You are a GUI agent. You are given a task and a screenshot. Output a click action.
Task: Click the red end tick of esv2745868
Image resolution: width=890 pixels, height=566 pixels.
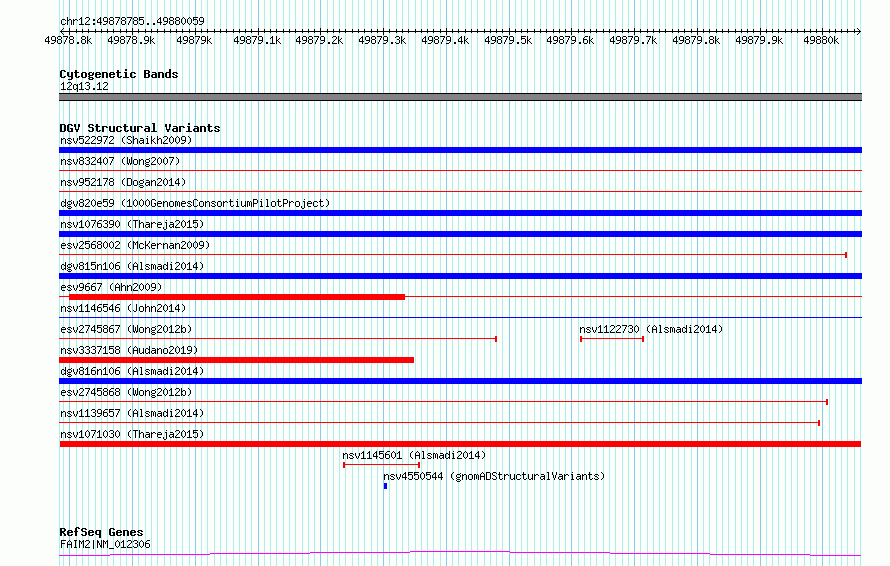[827, 402]
